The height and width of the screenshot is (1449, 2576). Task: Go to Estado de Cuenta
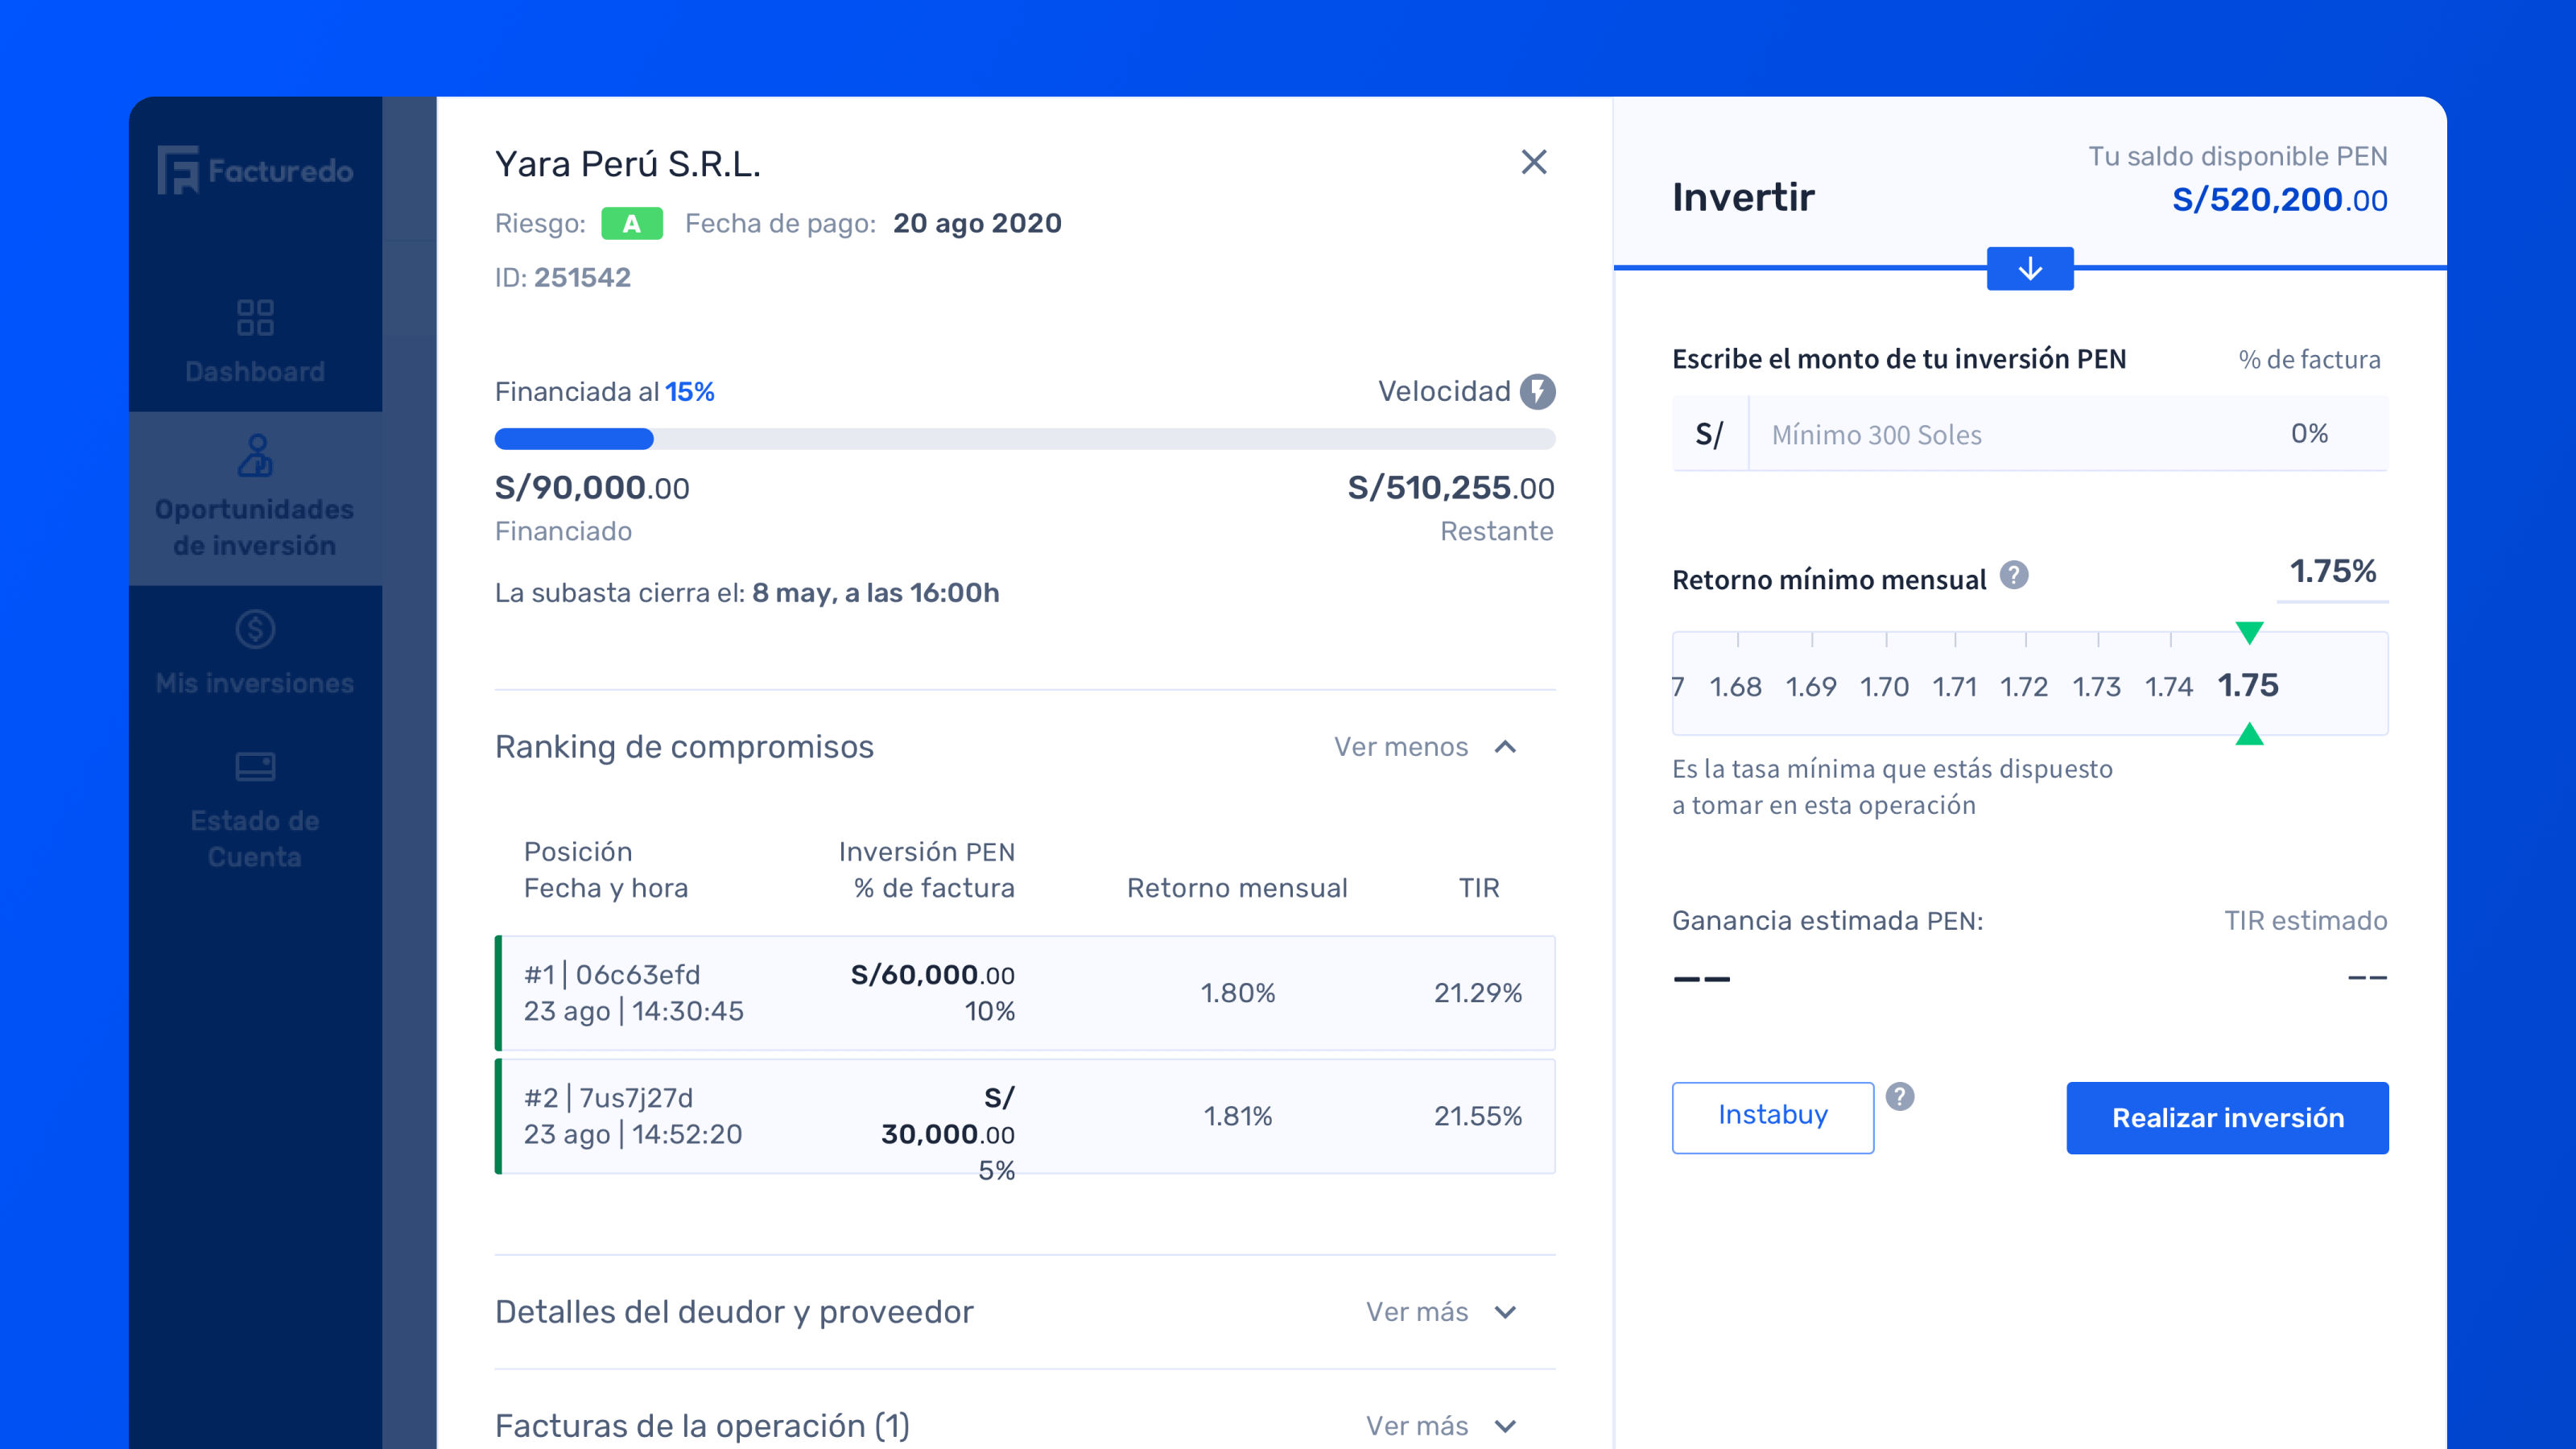click(x=255, y=768)
